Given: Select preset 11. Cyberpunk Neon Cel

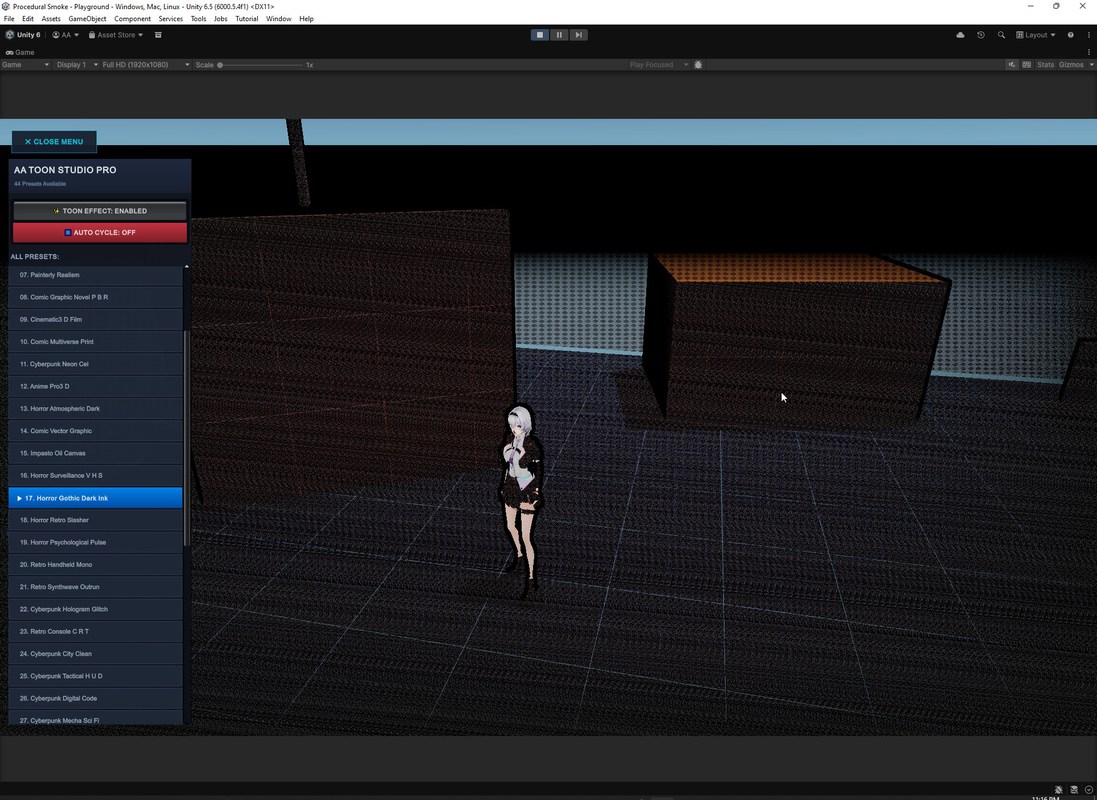Looking at the screenshot, I should click(95, 364).
